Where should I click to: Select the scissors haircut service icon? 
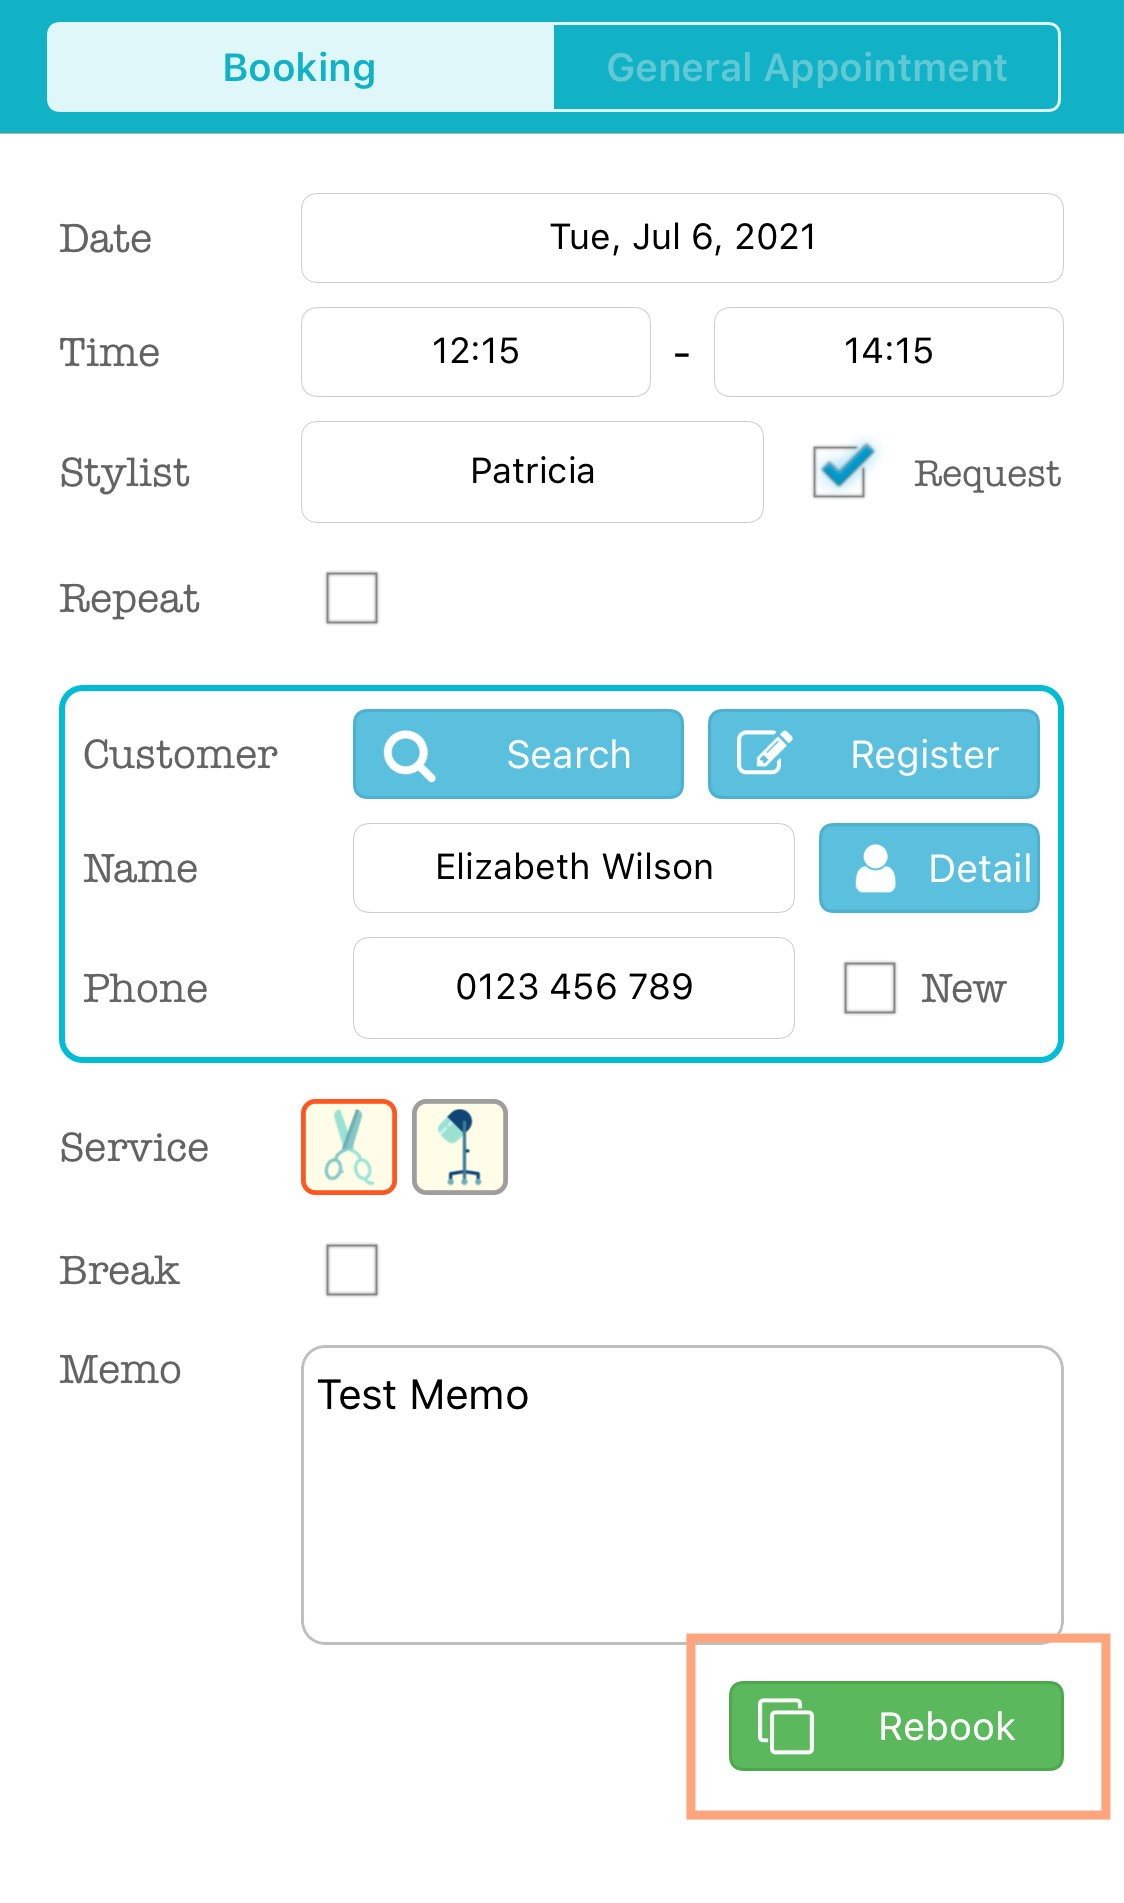[349, 1147]
